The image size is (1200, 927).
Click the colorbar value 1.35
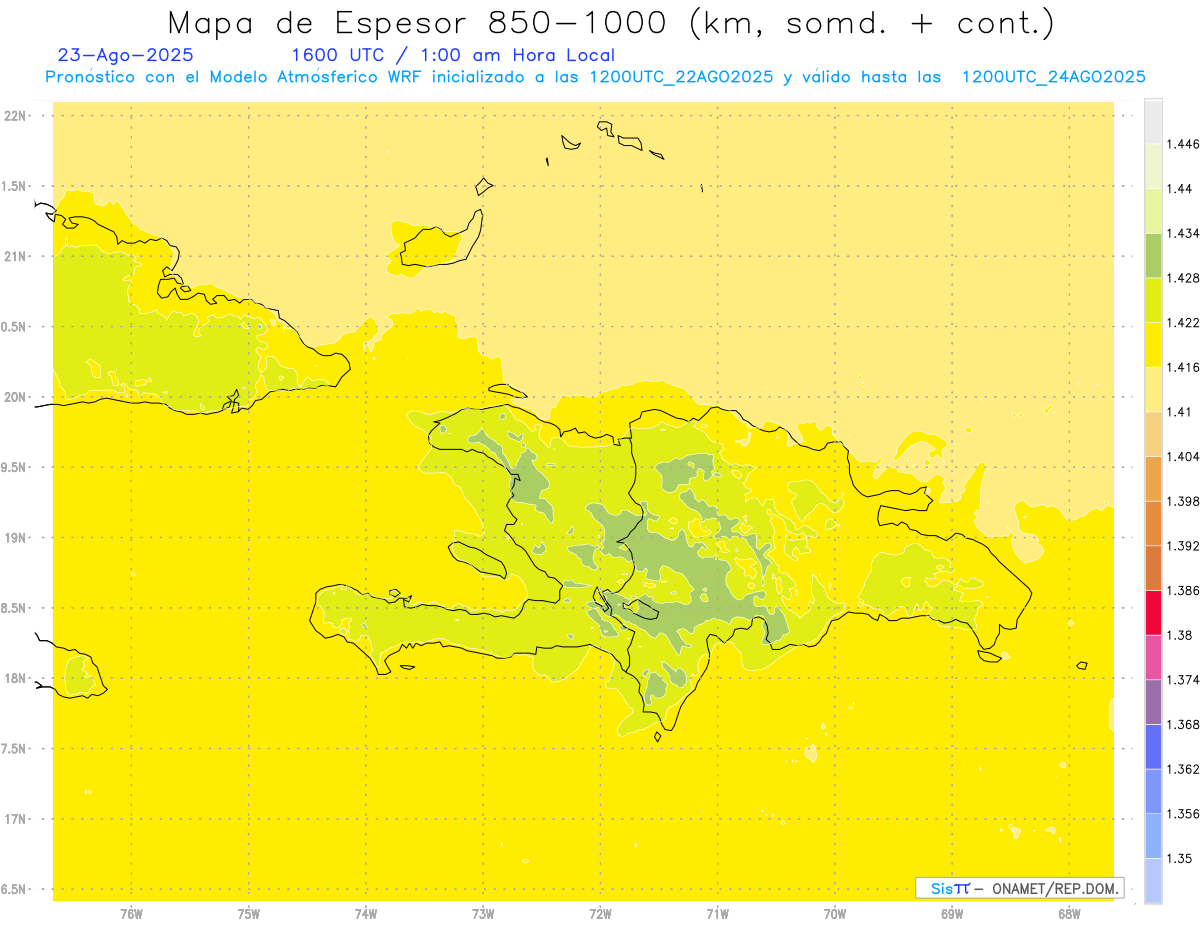pos(1181,858)
